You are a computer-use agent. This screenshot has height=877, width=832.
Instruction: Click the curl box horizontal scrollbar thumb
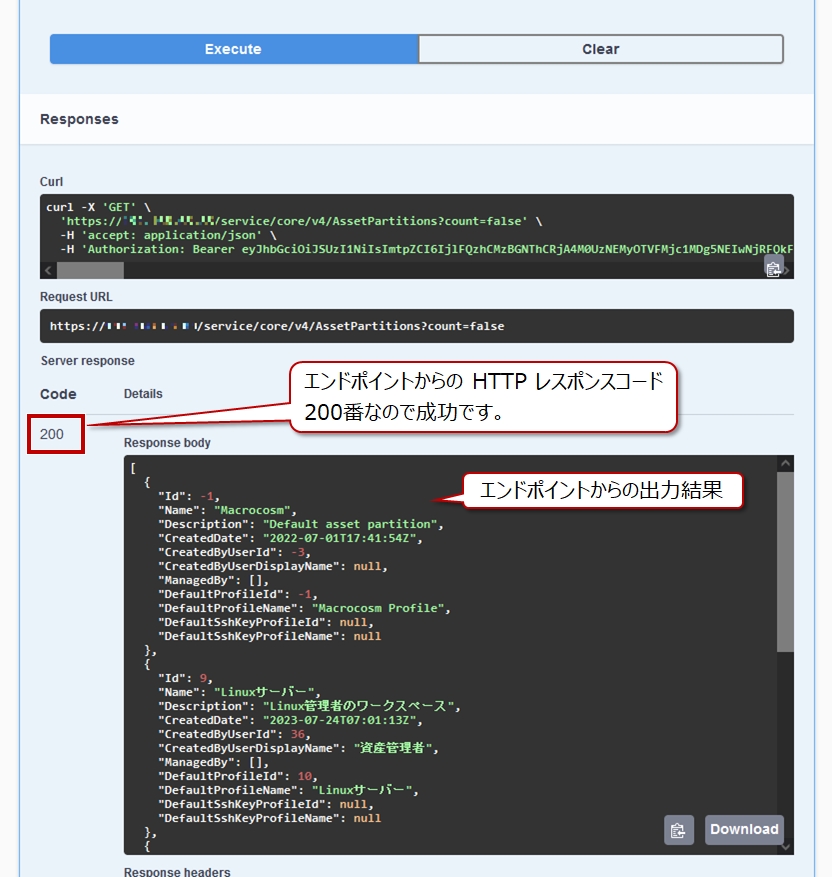tap(90, 271)
